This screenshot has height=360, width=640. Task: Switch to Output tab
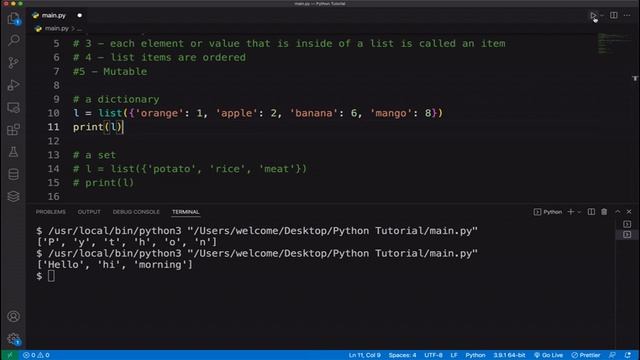[89, 212]
